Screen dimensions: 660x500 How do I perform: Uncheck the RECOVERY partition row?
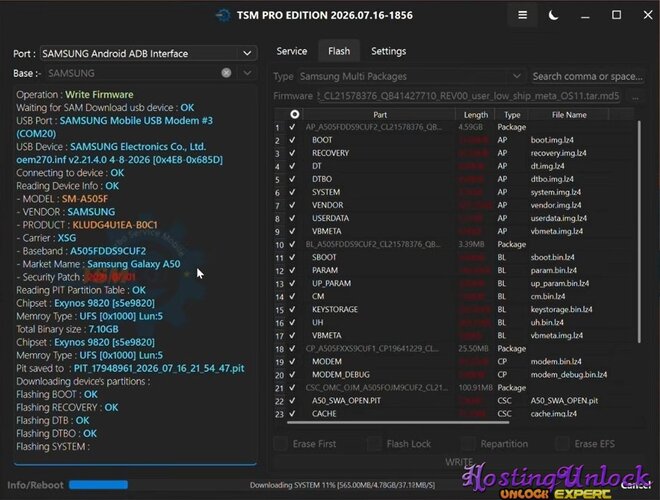click(x=292, y=153)
